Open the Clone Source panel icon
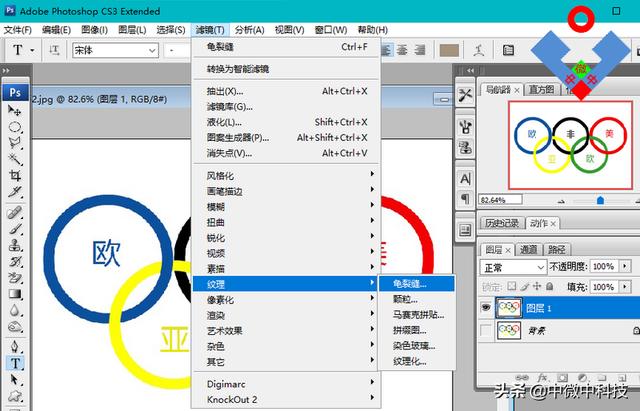Image resolution: width=640 pixels, height=411 pixels. pos(465,147)
